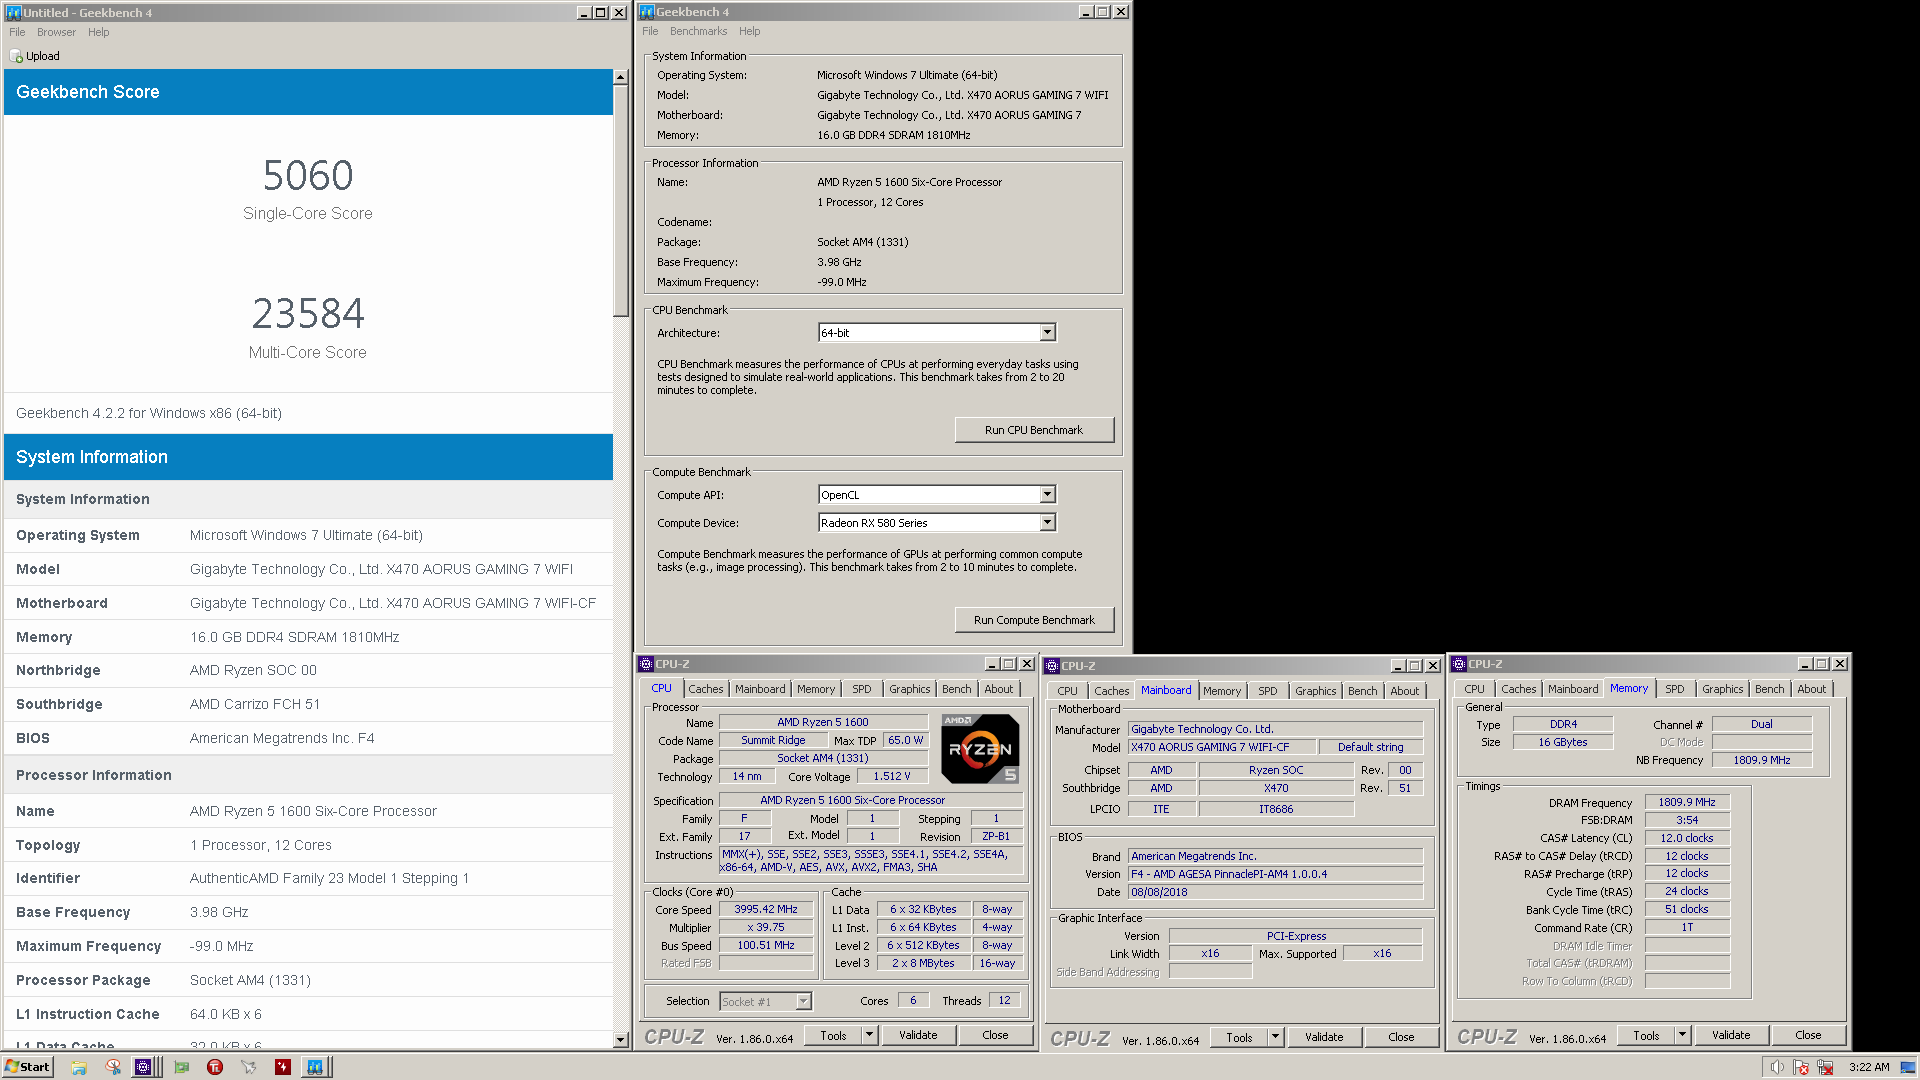Click Close in the CPU-Z Mainboard window
The image size is (1920, 1080).
(x=1401, y=1037)
